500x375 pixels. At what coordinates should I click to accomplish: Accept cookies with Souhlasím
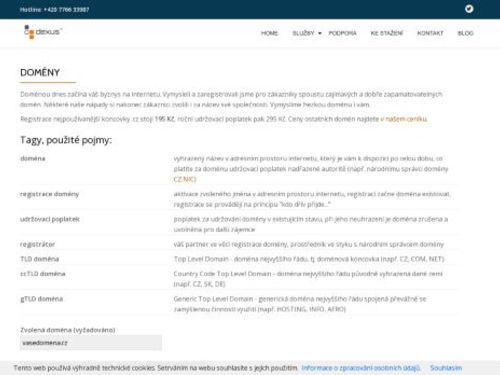[x=446, y=368]
